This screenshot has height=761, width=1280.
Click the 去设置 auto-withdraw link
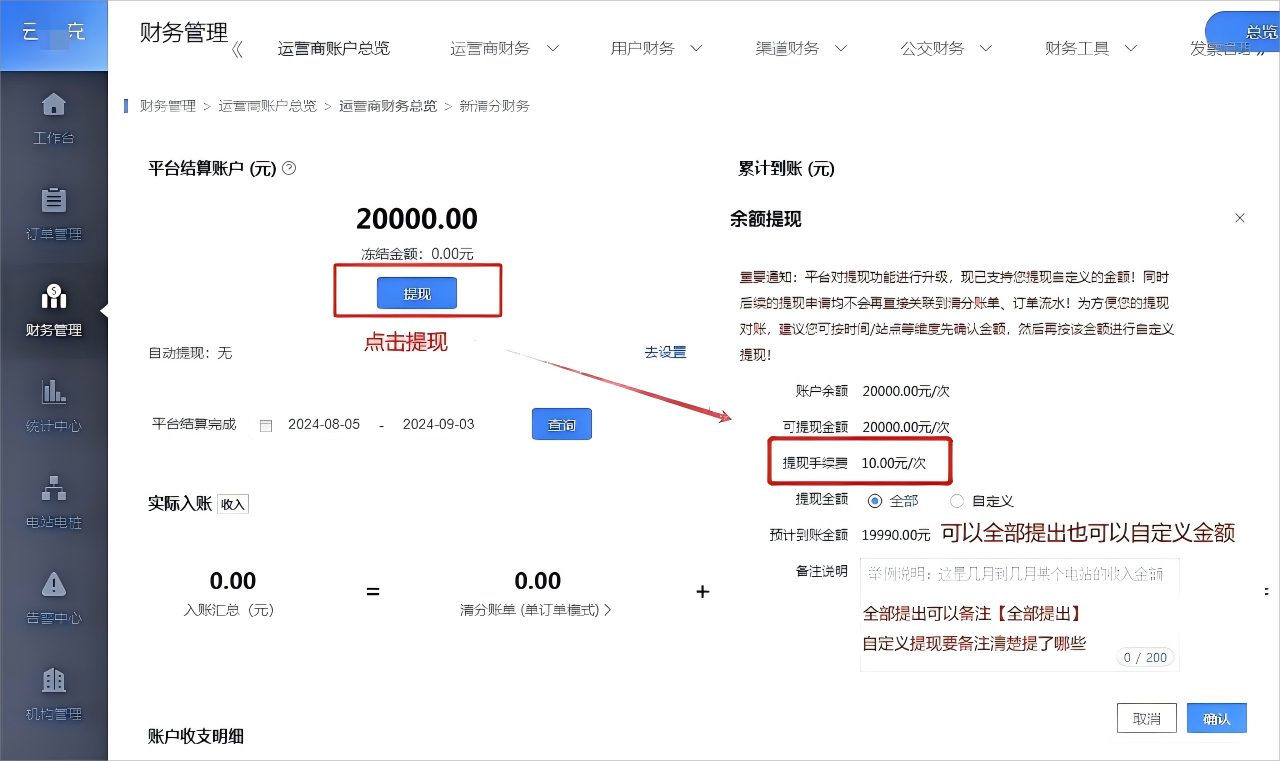coord(665,353)
